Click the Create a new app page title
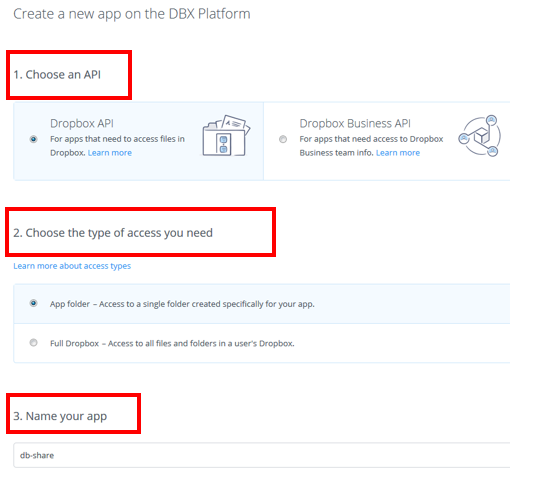 [x=132, y=14]
